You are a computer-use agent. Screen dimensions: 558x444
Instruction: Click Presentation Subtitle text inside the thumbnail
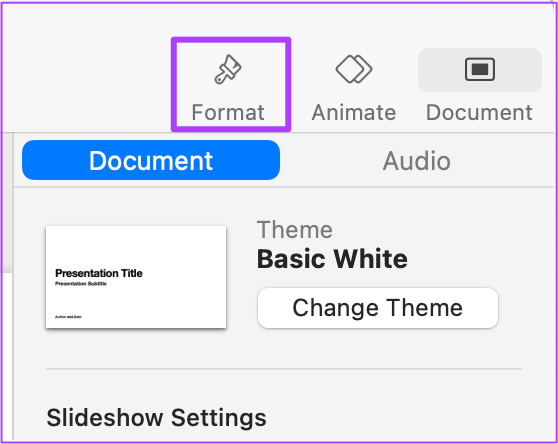81,284
